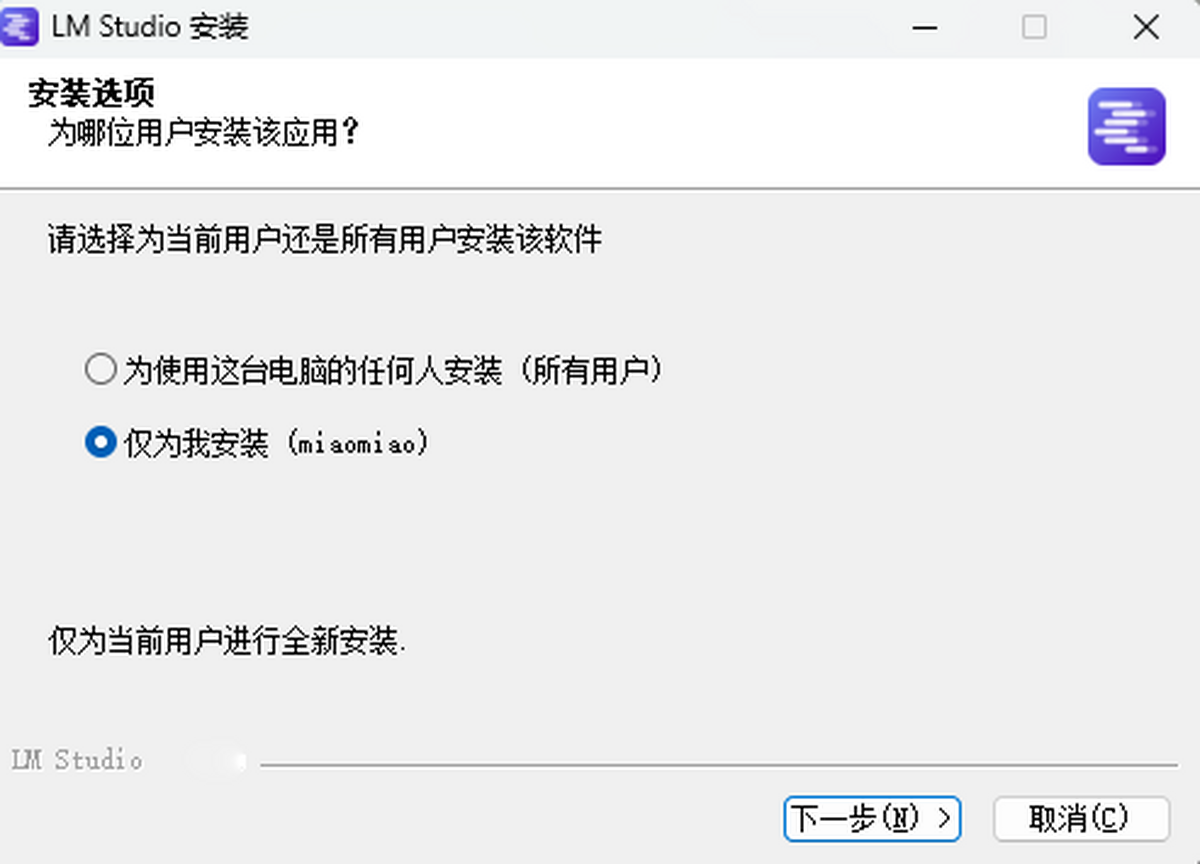Proceed with the 下一步(N) button

872,819
